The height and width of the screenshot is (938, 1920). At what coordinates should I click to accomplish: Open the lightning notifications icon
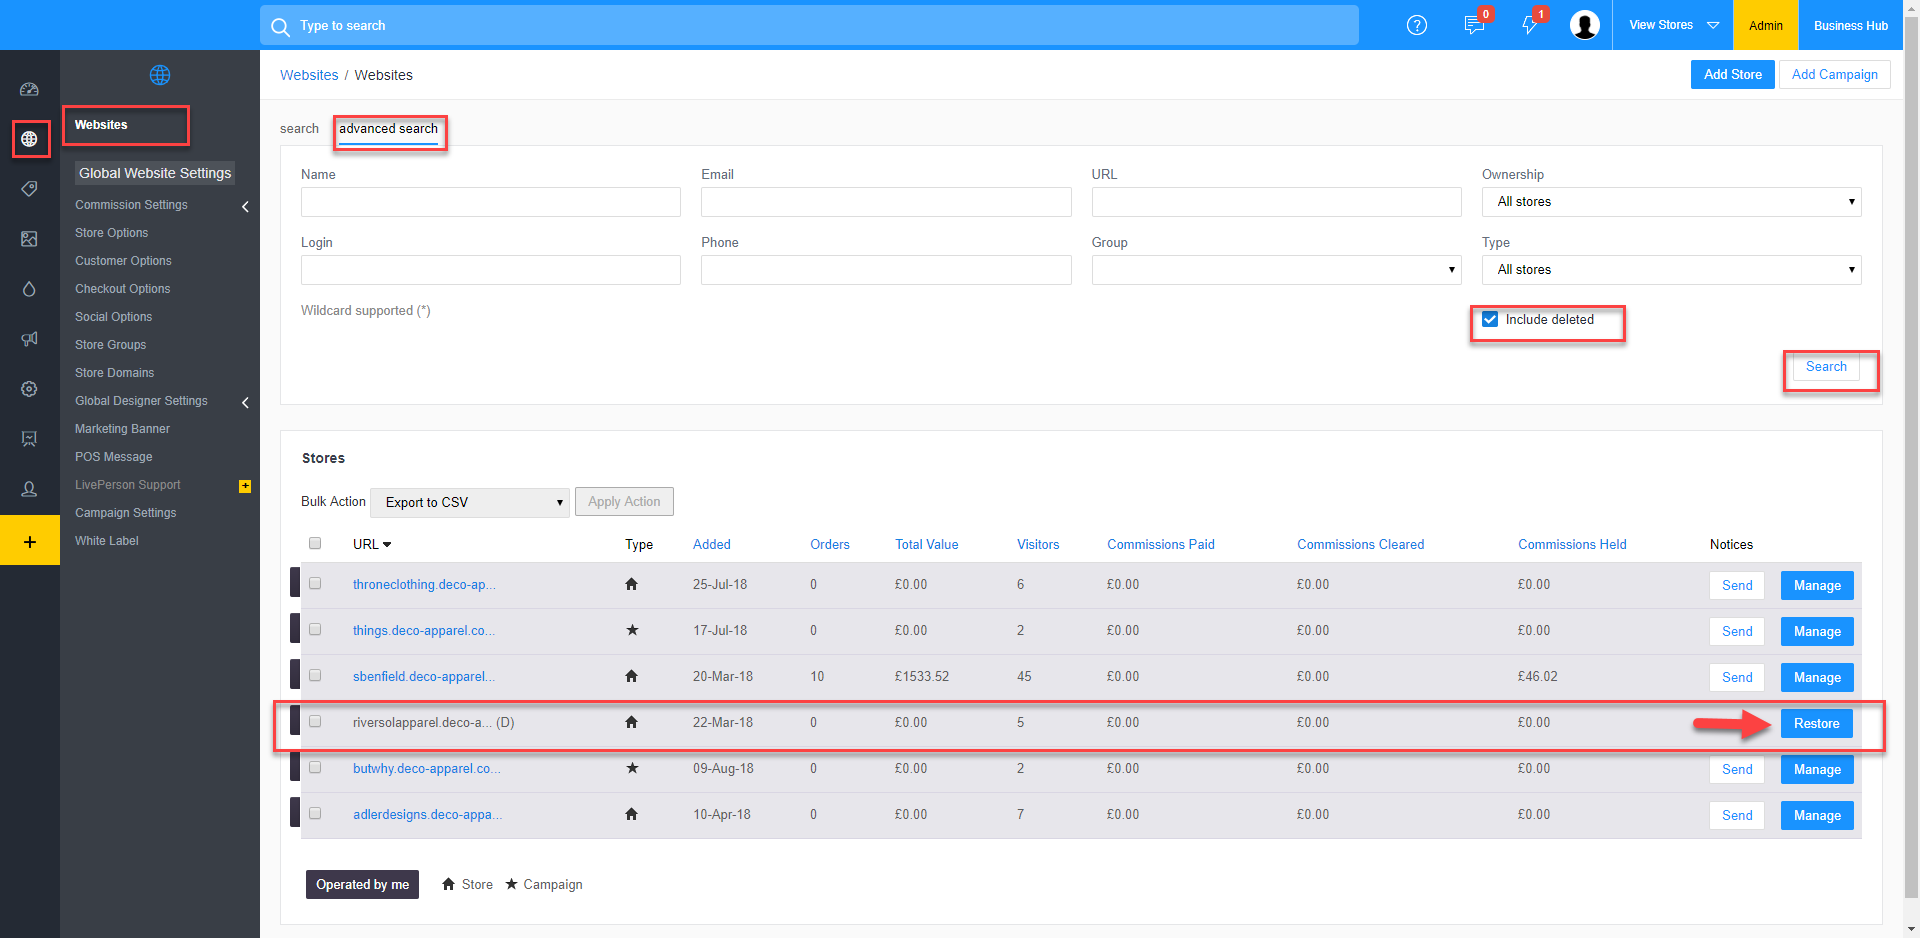(1530, 25)
